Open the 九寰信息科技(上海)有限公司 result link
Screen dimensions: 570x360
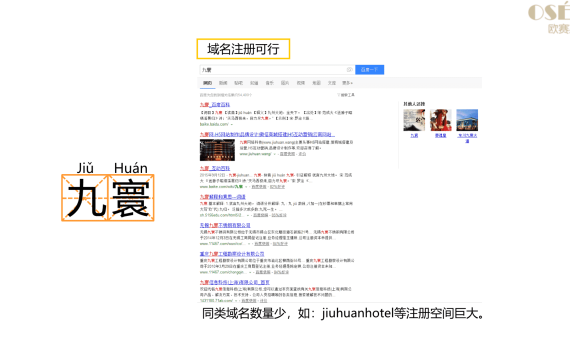pos(235,282)
